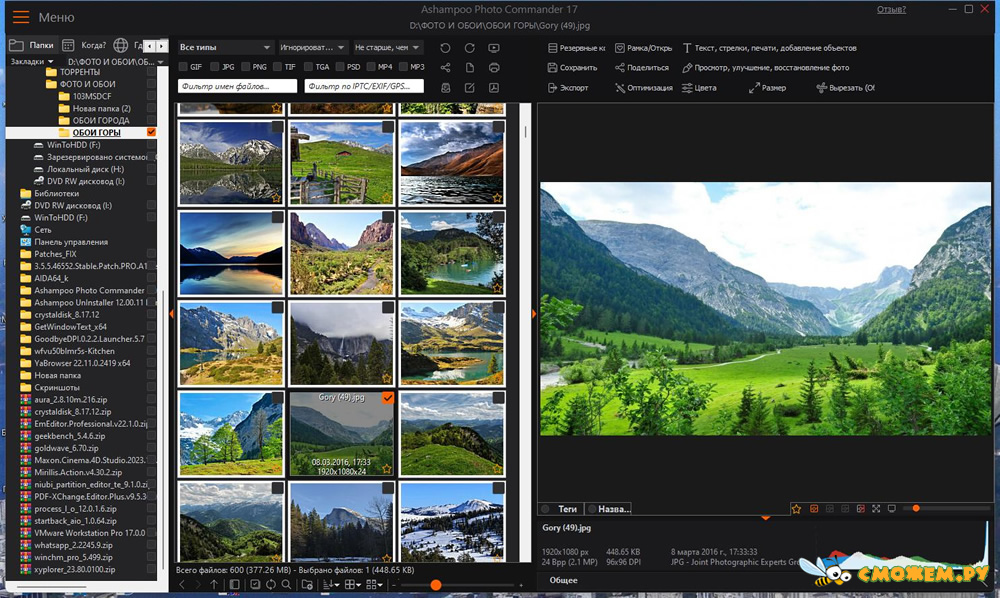The width and height of the screenshot is (1000, 598).
Task: Click Вырезать button
Action: coord(846,88)
